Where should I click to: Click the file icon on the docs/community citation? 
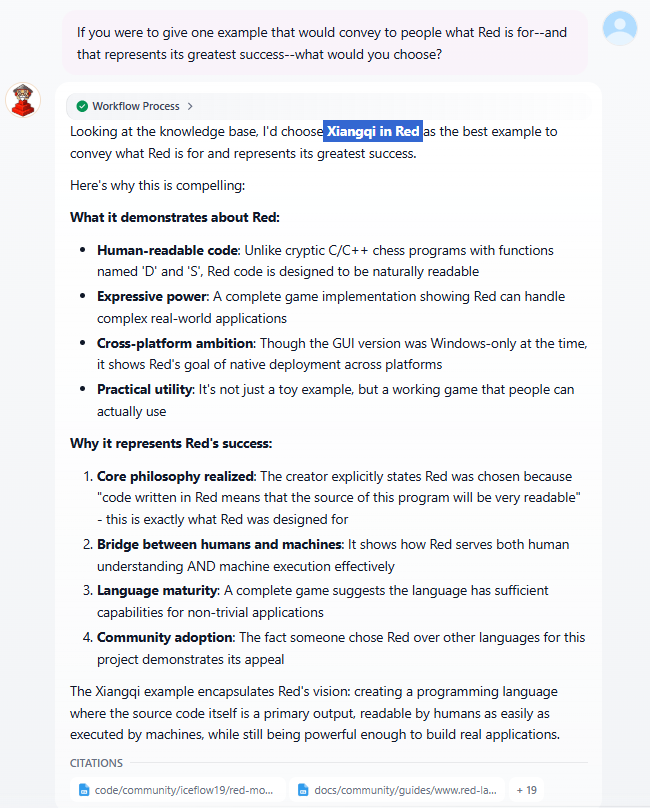304,790
